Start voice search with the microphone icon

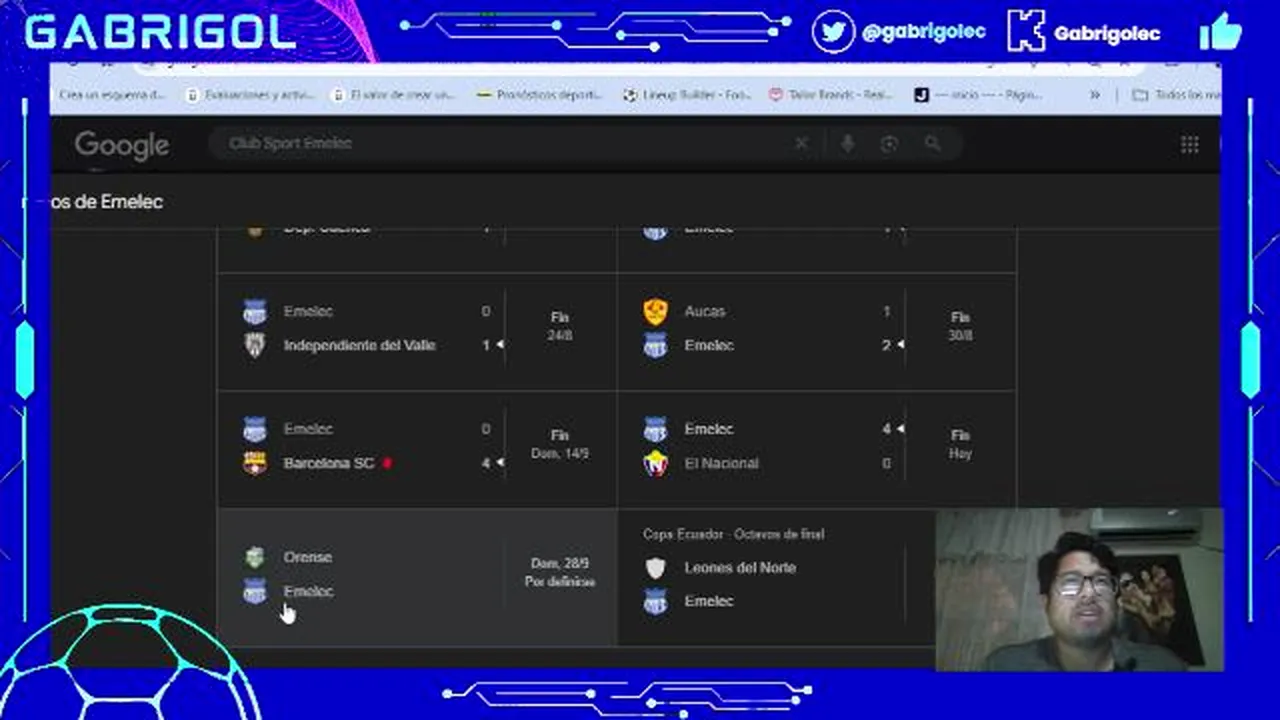847,144
